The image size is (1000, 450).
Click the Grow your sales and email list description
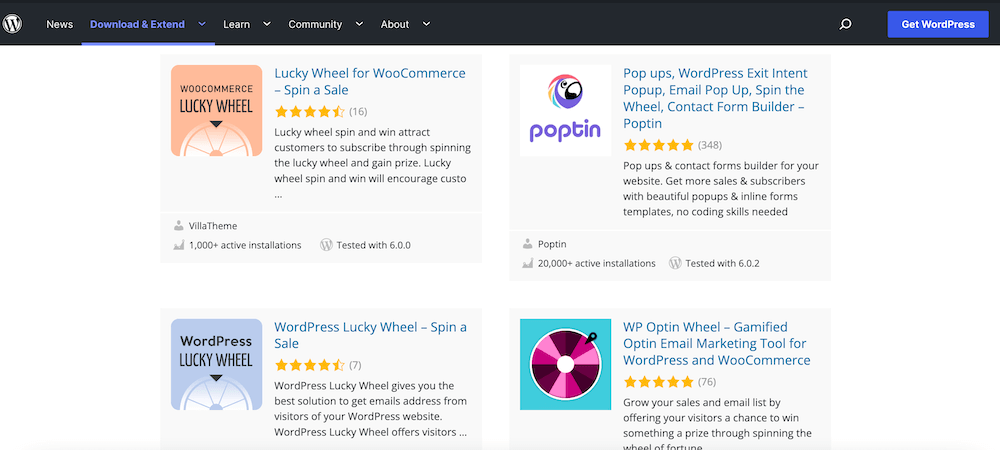pos(717,423)
